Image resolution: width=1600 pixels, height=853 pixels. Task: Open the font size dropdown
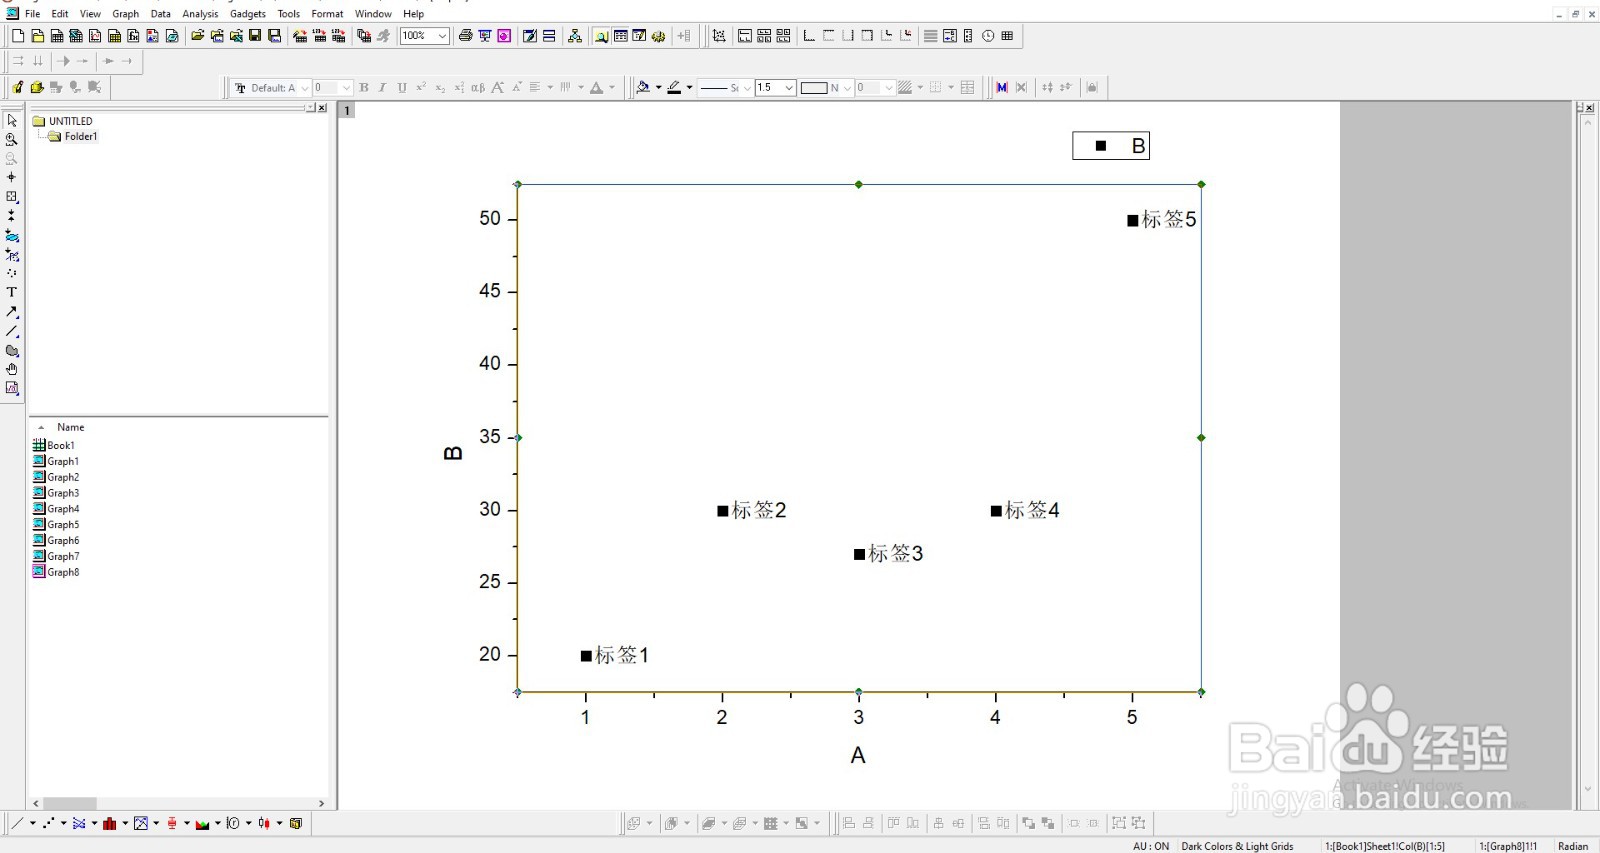point(346,88)
